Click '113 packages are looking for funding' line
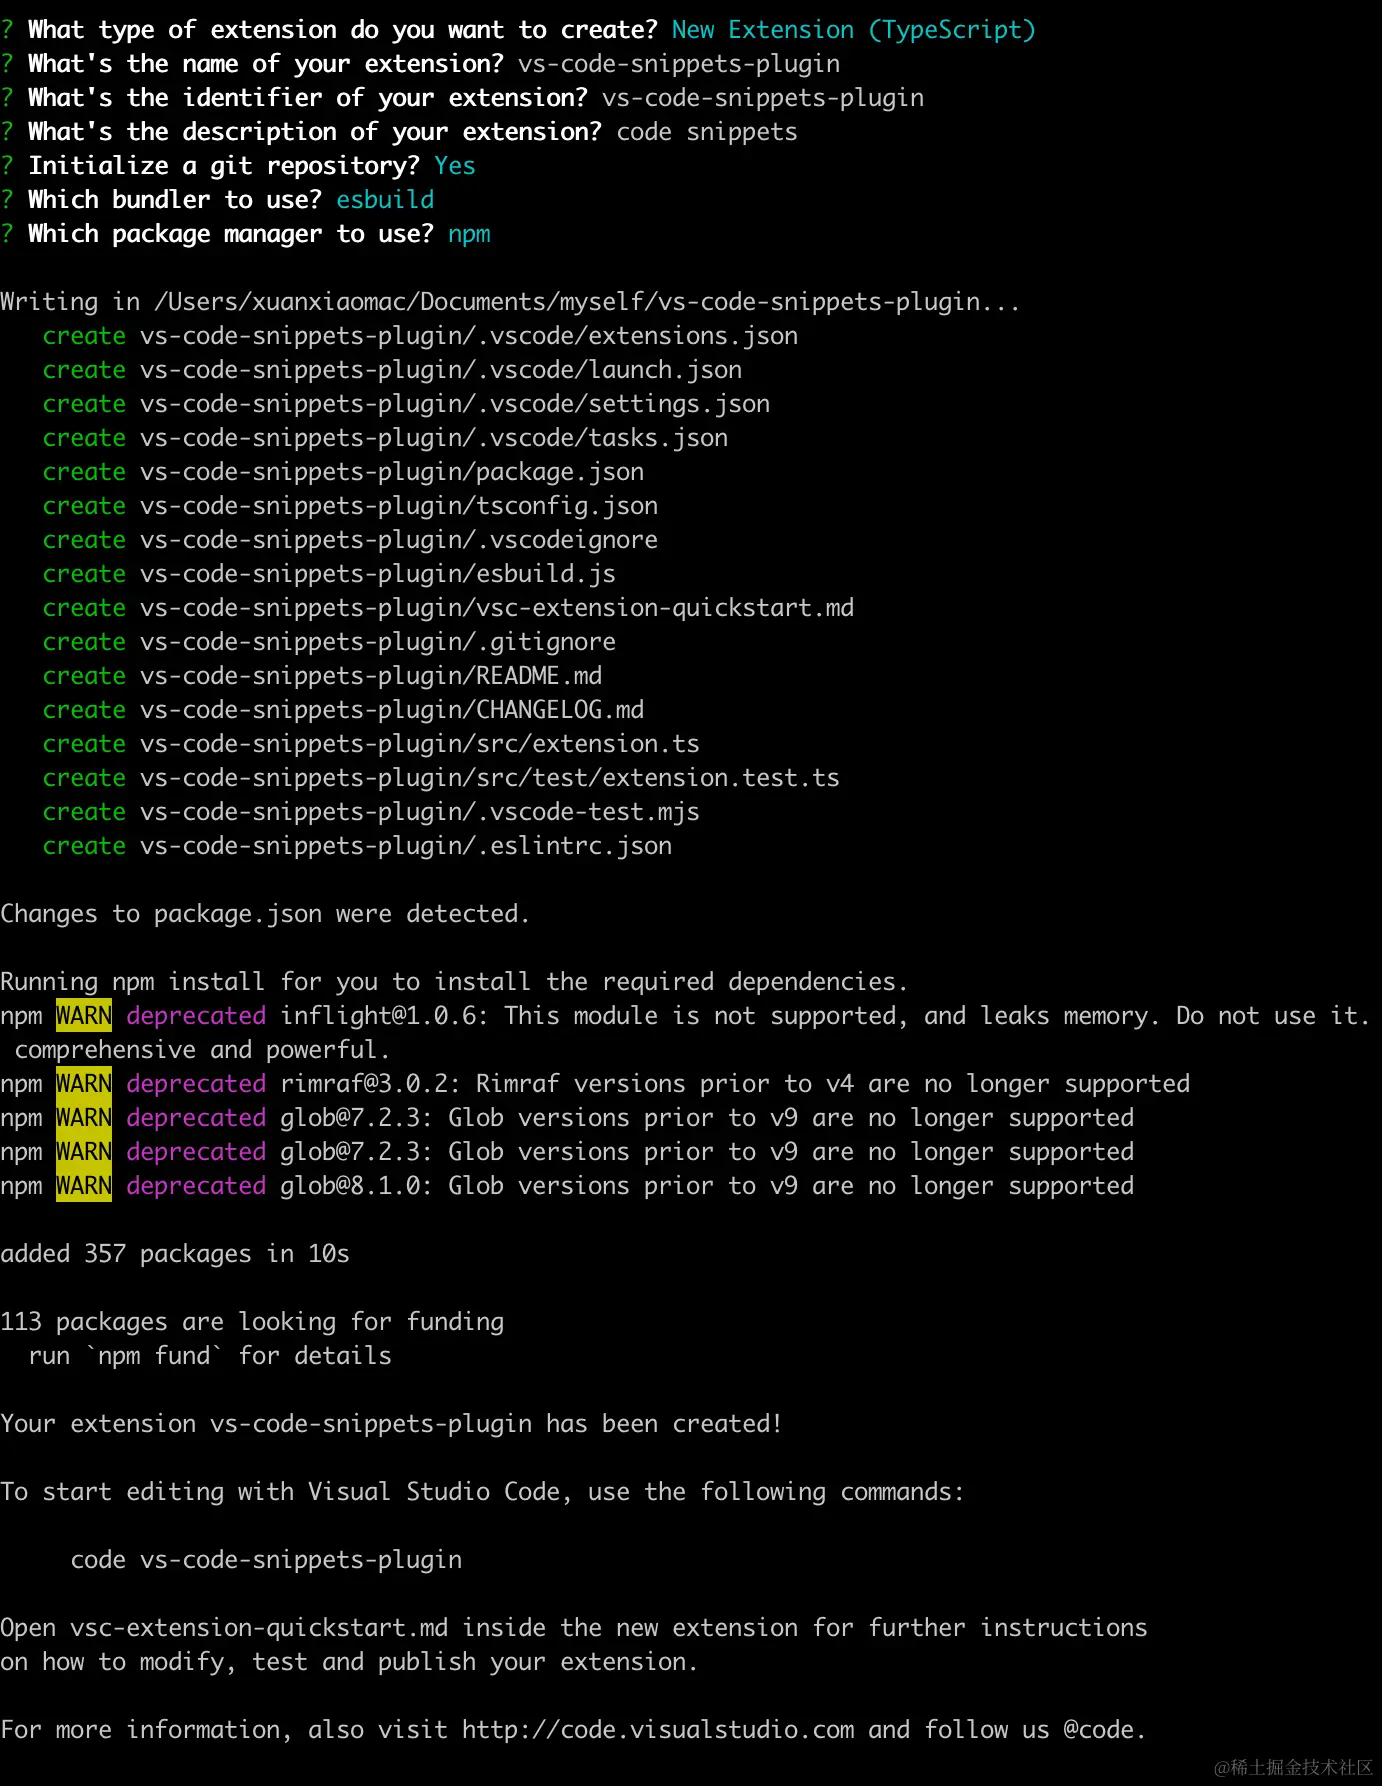1382x1786 pixels. coord(252,1322)
